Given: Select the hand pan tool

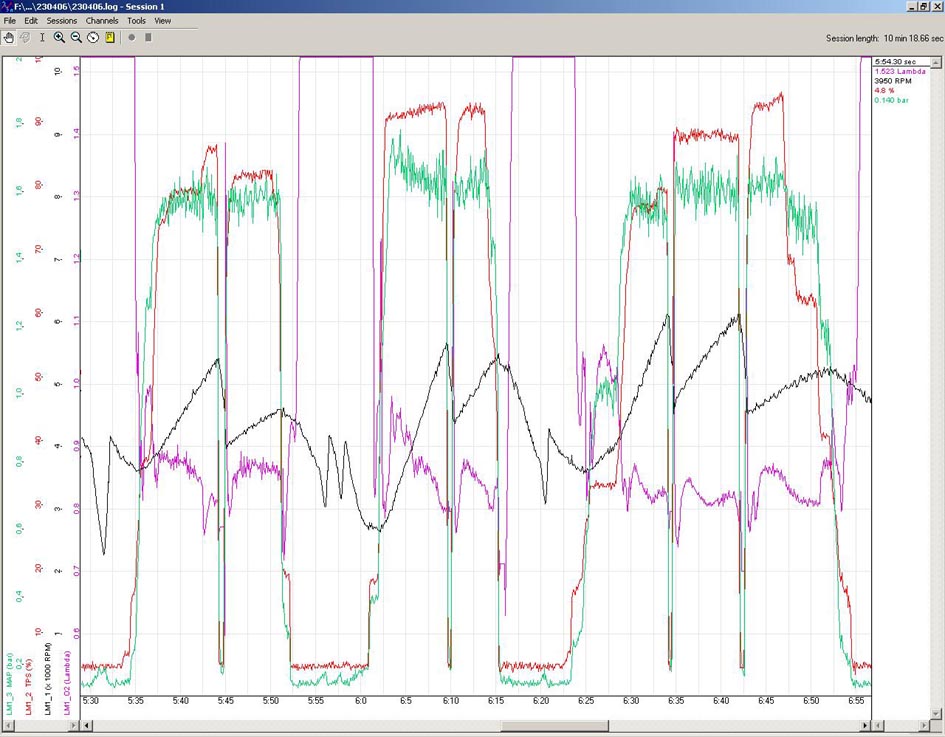Looking at the screenshot, I should [x=8, y=37].
